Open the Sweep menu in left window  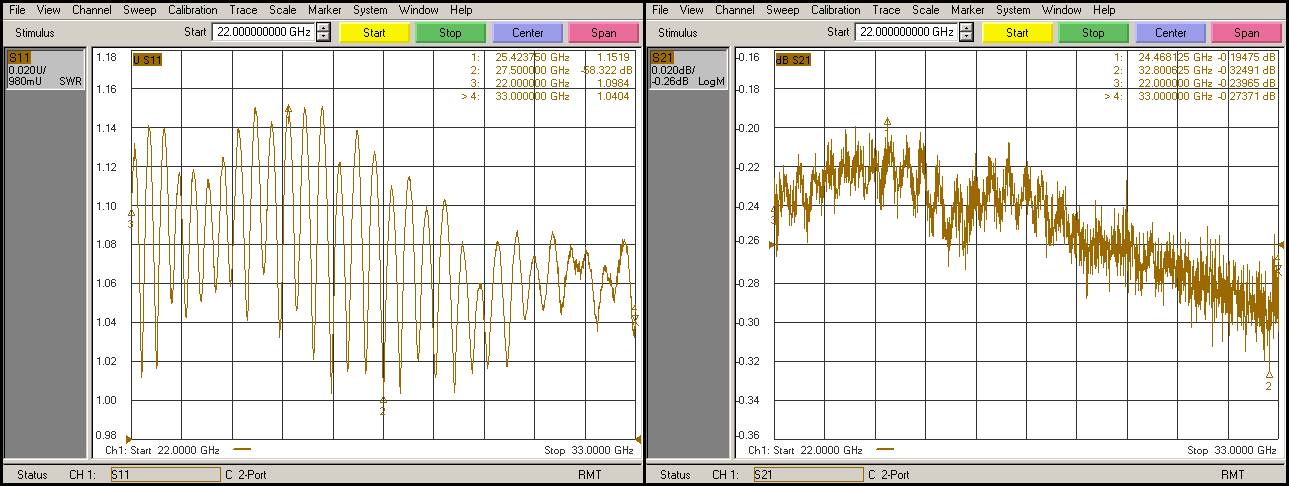coord(139,10)
